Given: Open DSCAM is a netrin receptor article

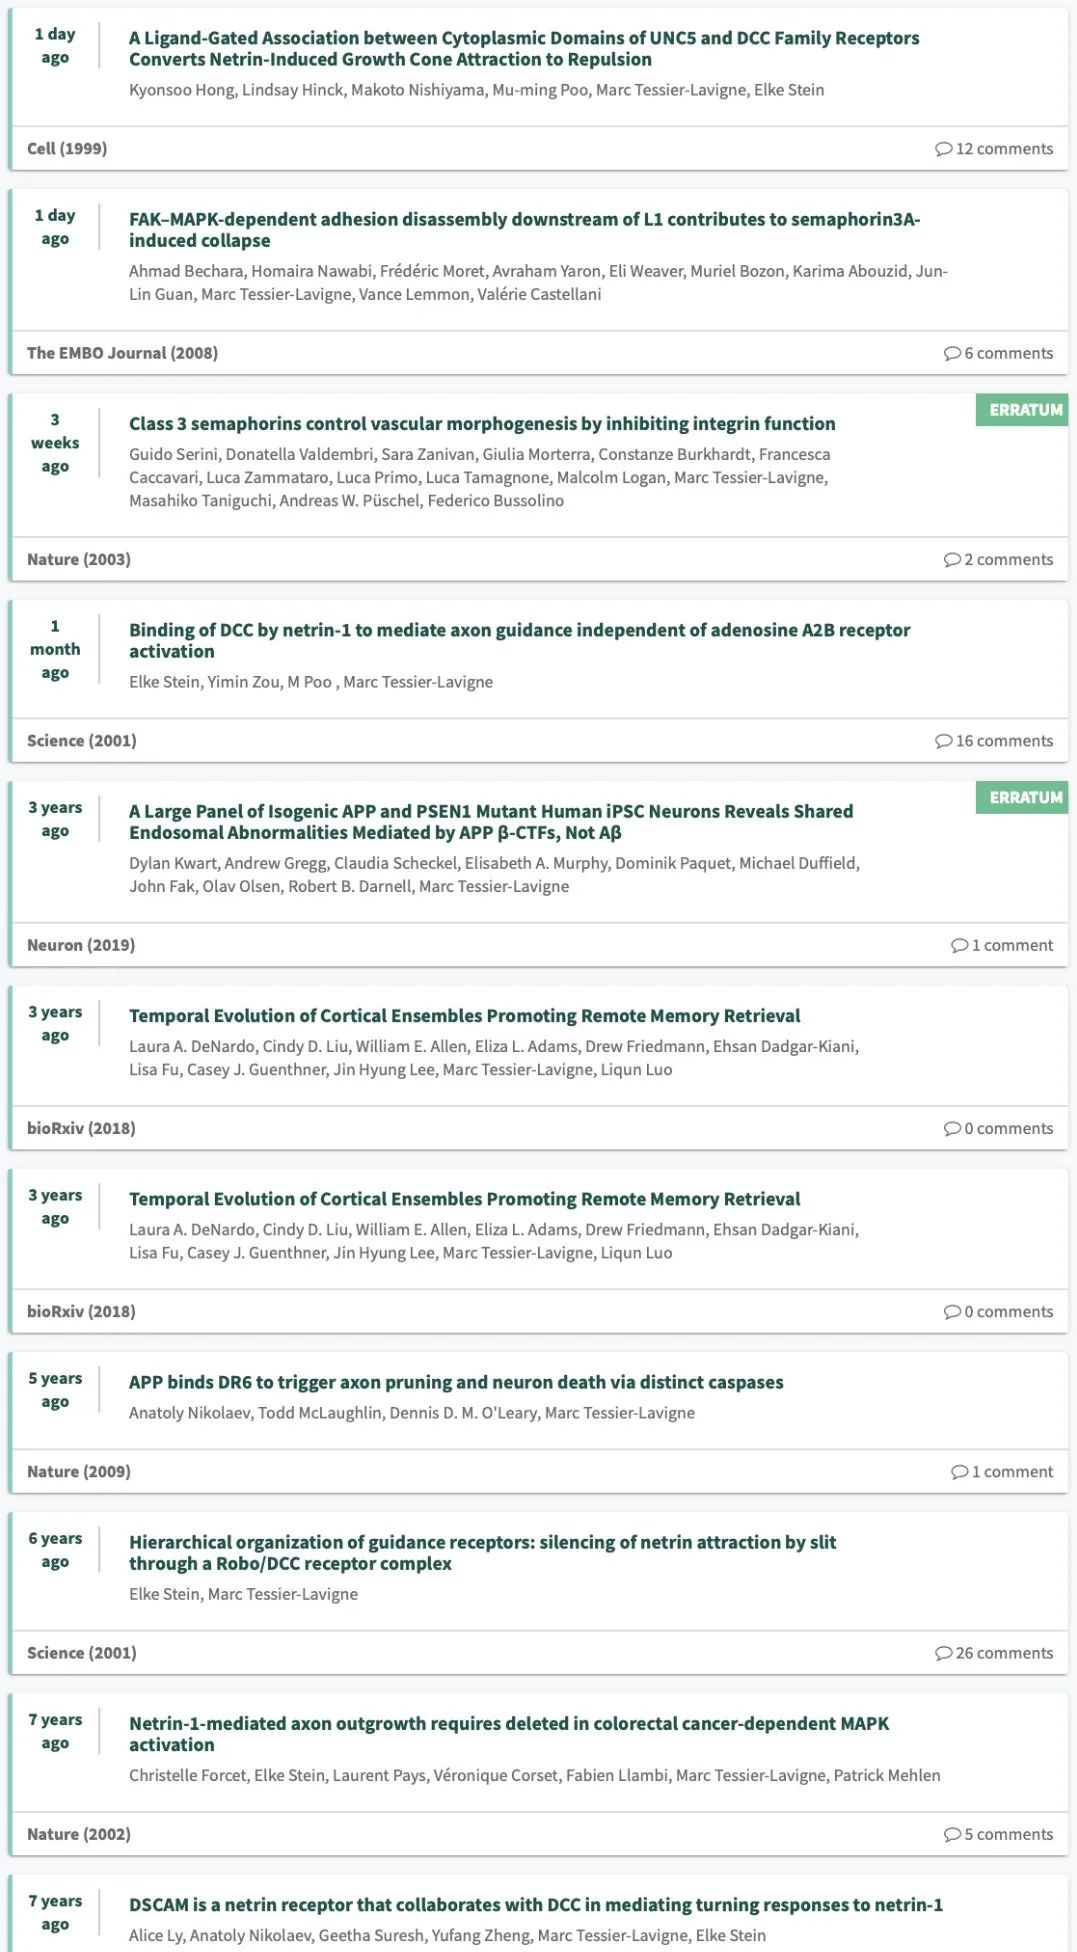Looking at the screenshot, I should (x=536, y=1905).
